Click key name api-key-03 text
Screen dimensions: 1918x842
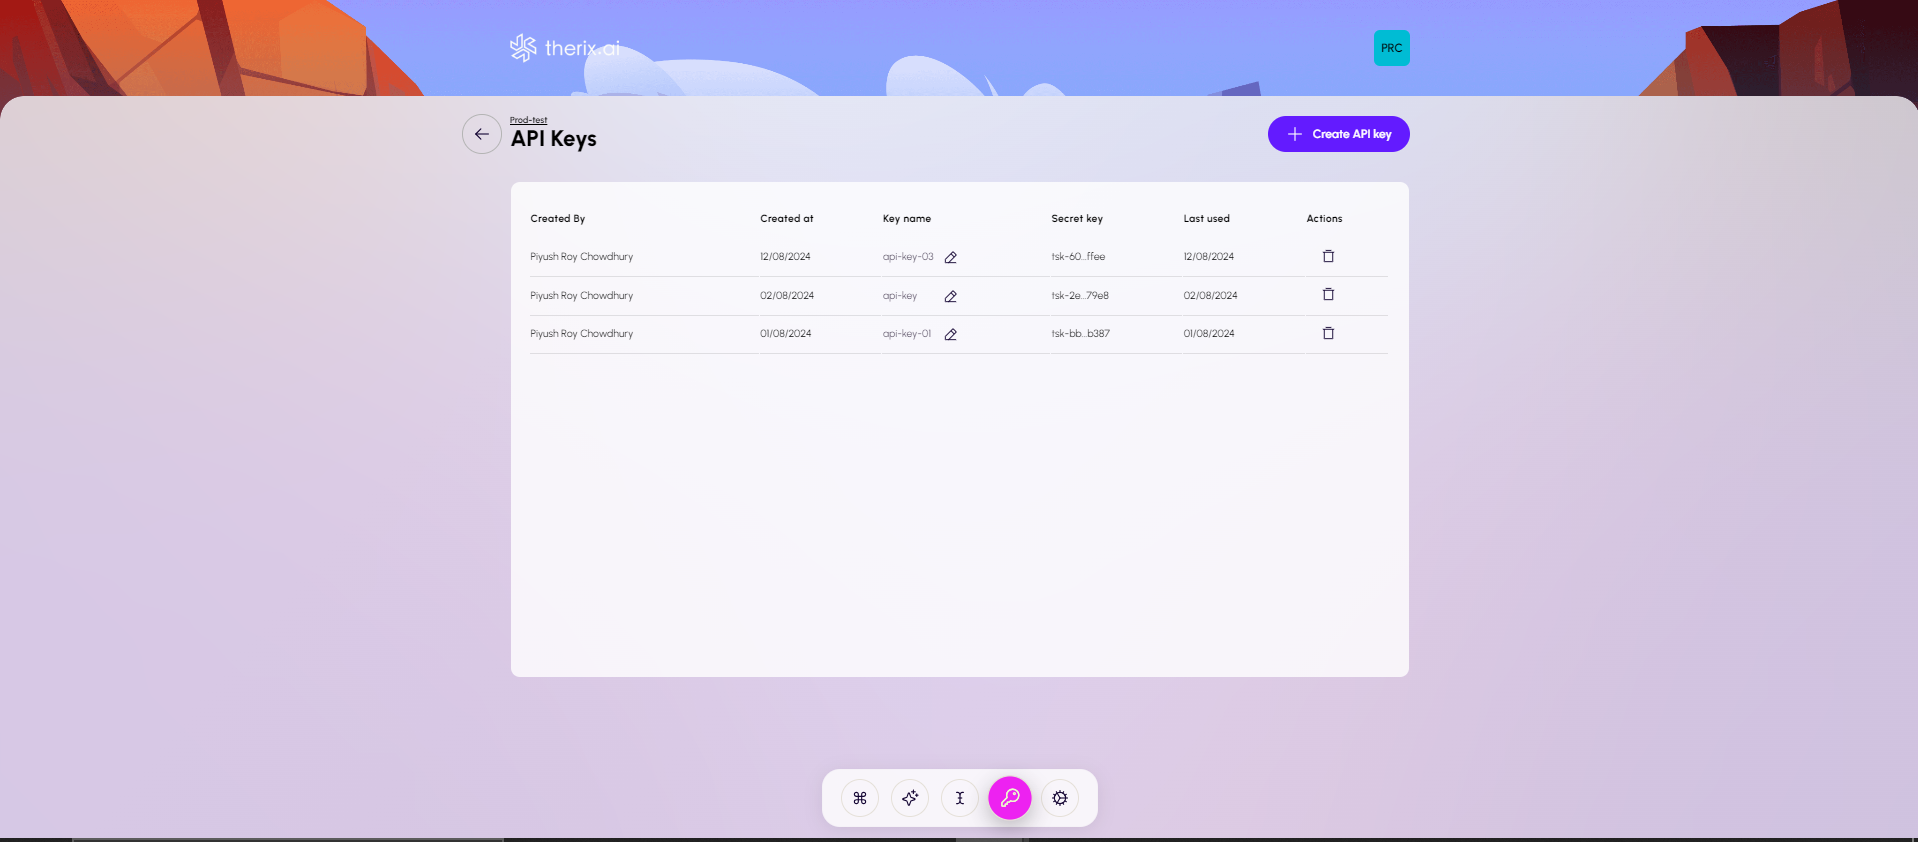(x=908, y=257)
